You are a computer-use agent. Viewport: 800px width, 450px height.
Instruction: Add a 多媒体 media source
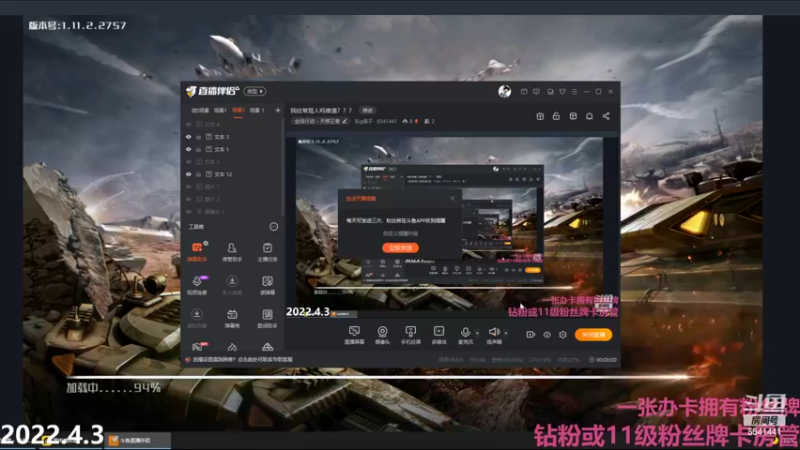point(439,335)
